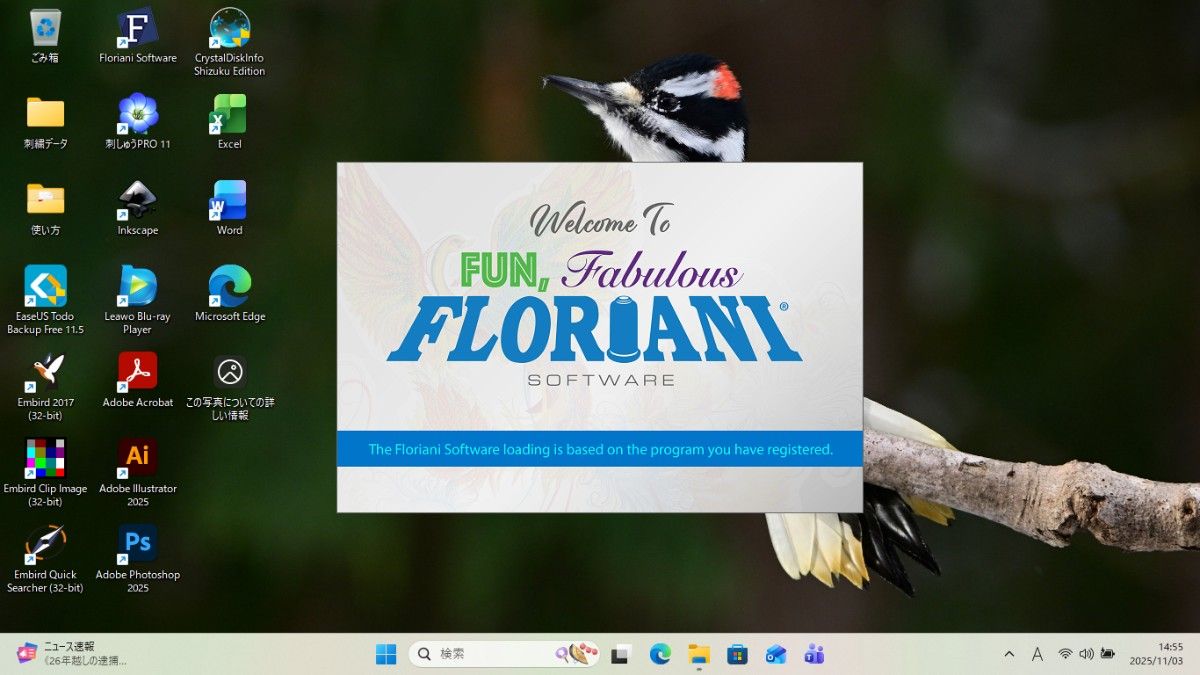Select the 刺繍データ folder
Image resolution: width=1200 pixels, height=675 pixels.
(x=45, y=114)
